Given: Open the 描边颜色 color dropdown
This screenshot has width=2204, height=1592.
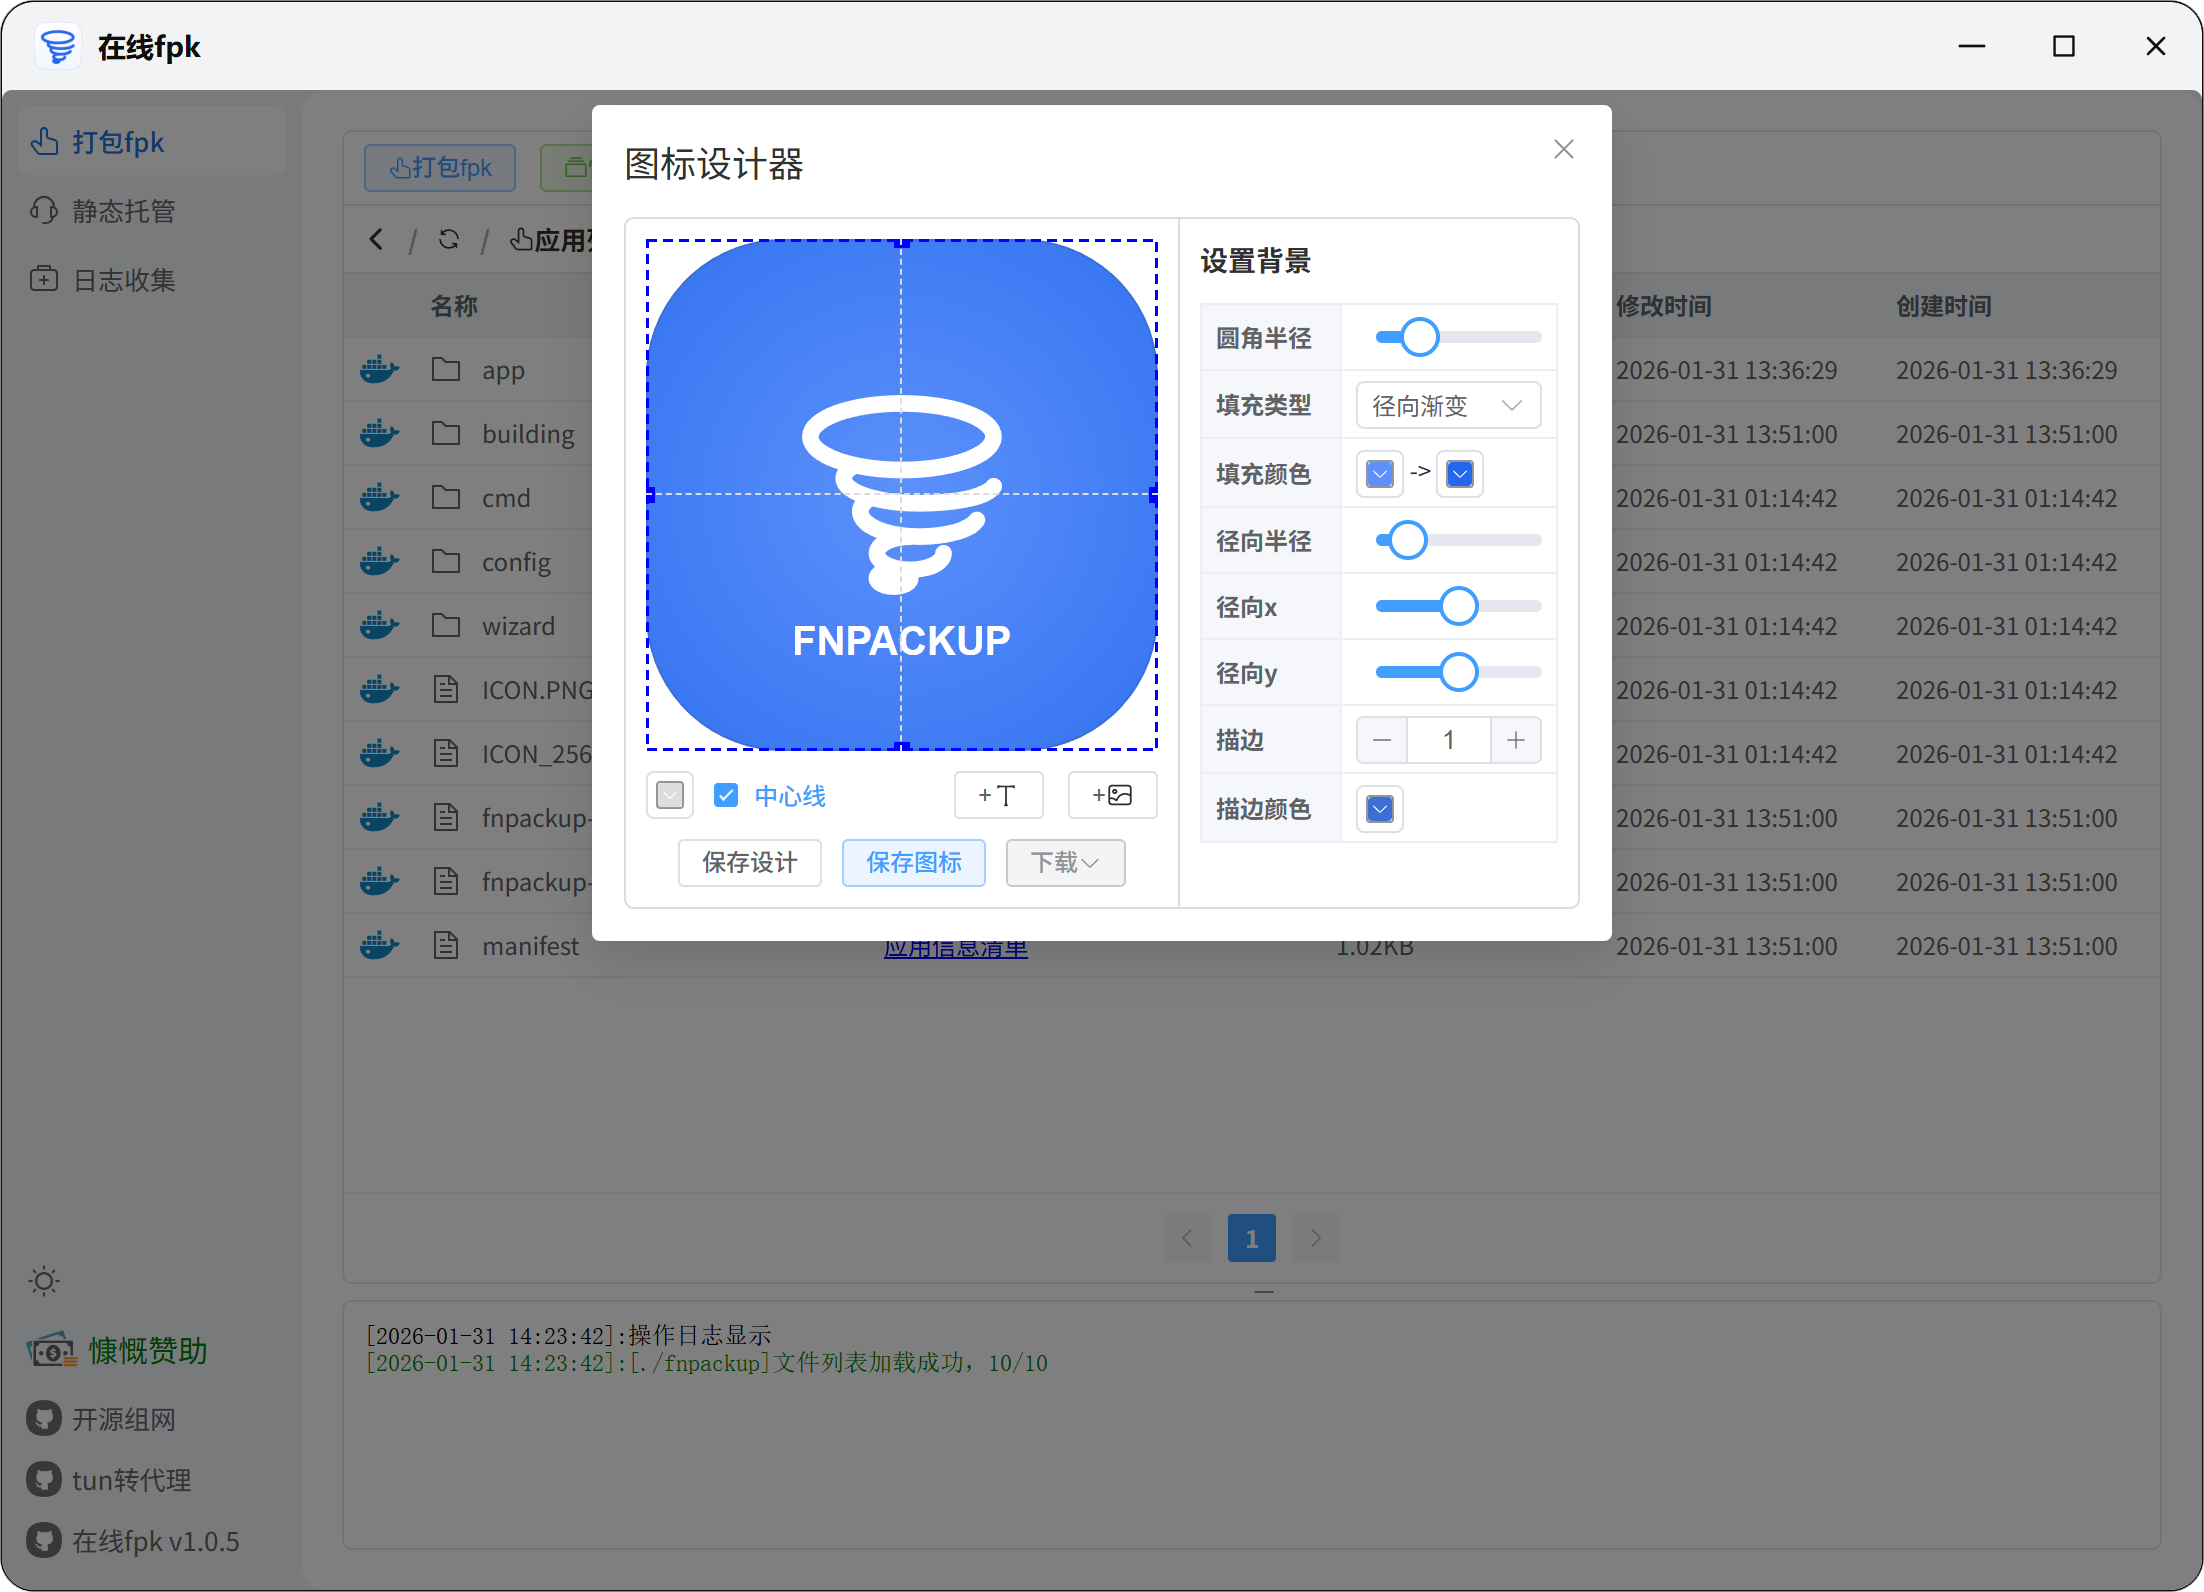Looking at the screenshot, I should tap(1378, 808).
